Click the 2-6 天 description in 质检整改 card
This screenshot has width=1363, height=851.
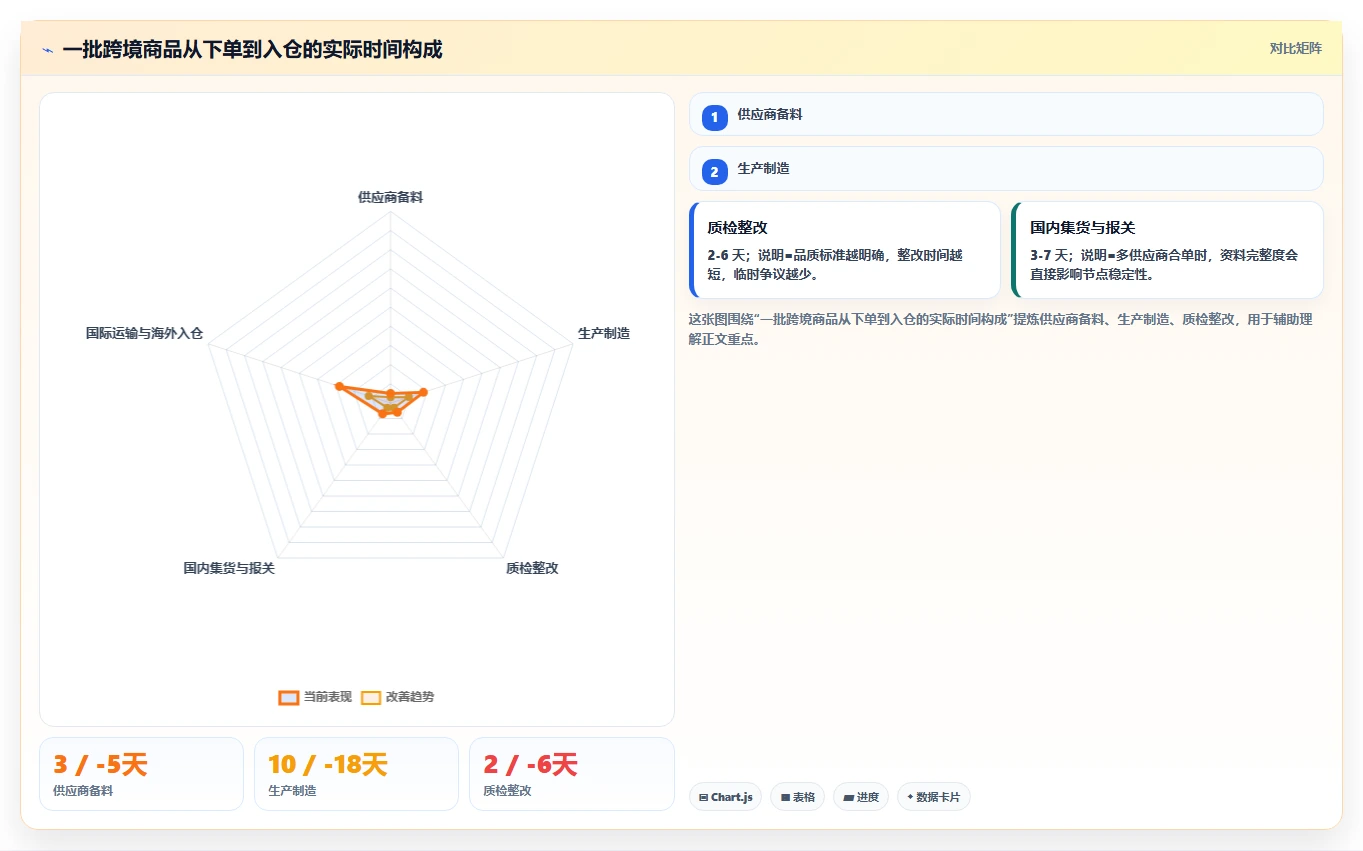click(x=835, y=264)
